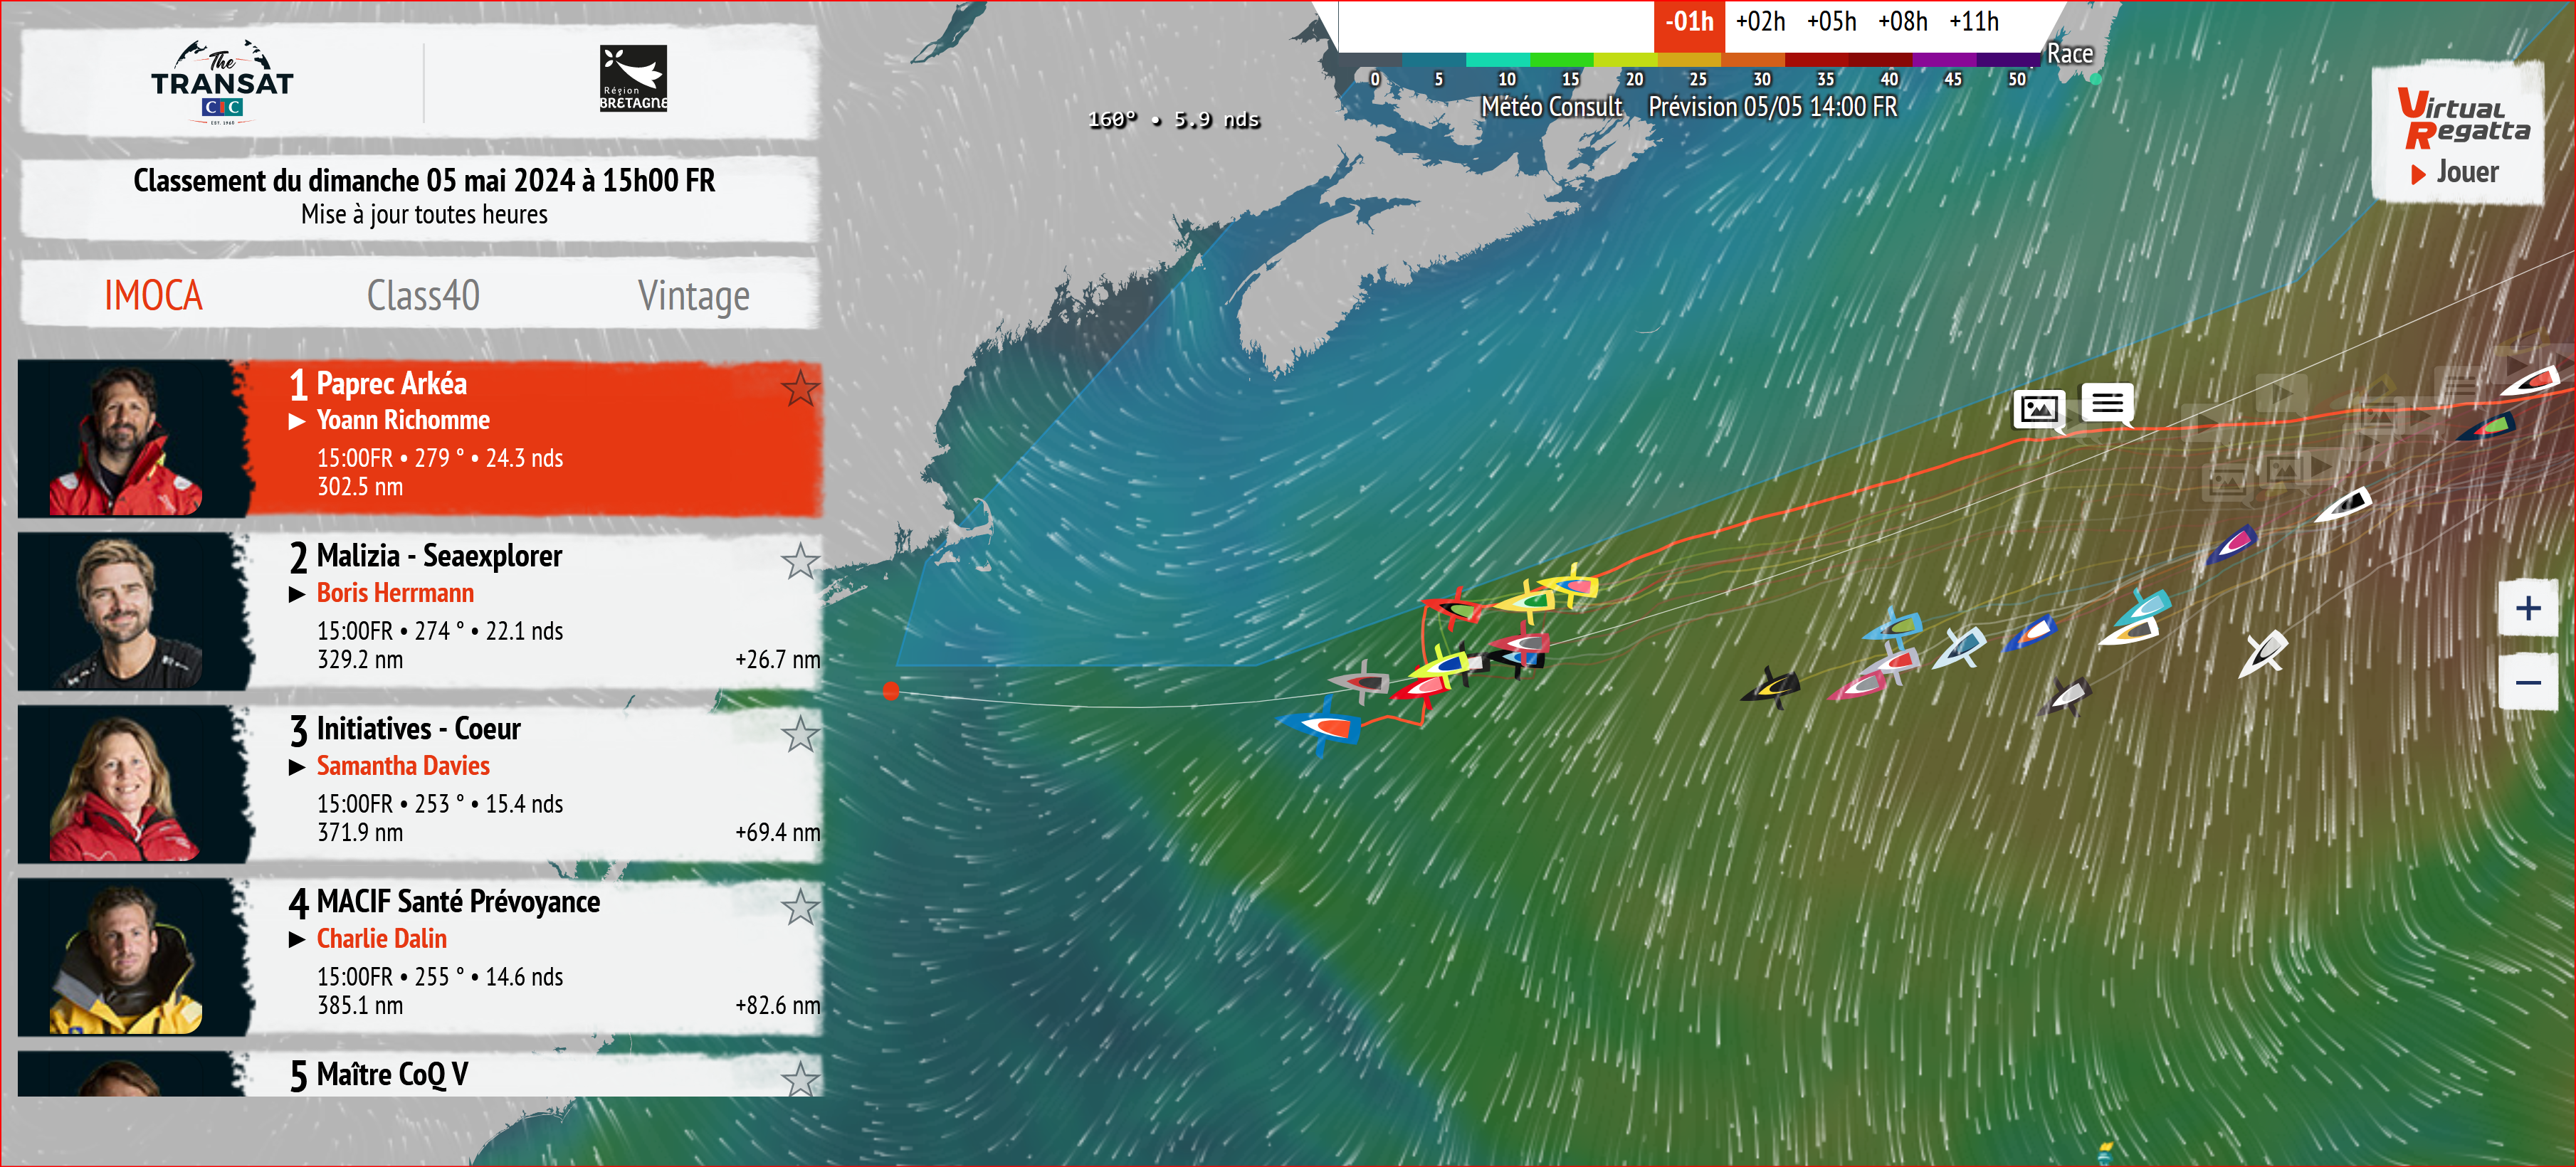Favorite Paprec Arkéa with its star
Screen dimensions: 2576x1167
[x=800, y=388]
